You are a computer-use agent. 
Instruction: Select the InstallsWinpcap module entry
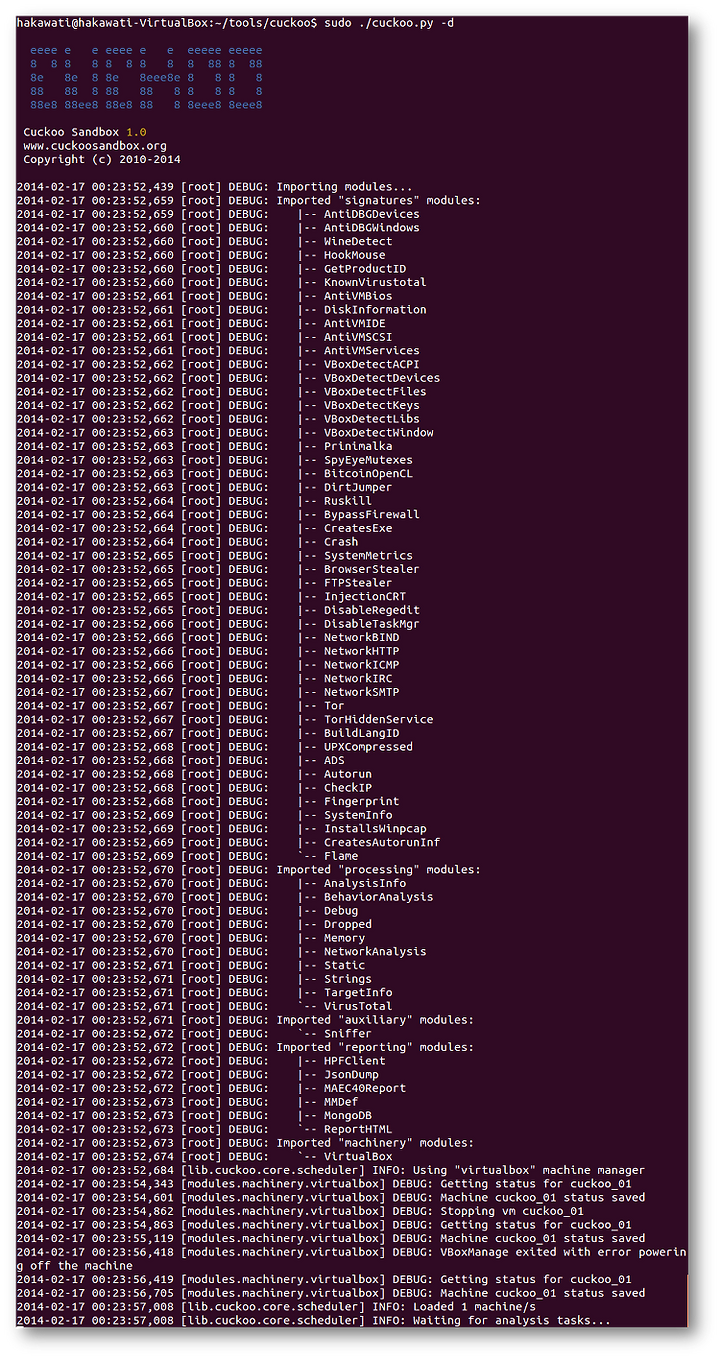coord(375,829)
